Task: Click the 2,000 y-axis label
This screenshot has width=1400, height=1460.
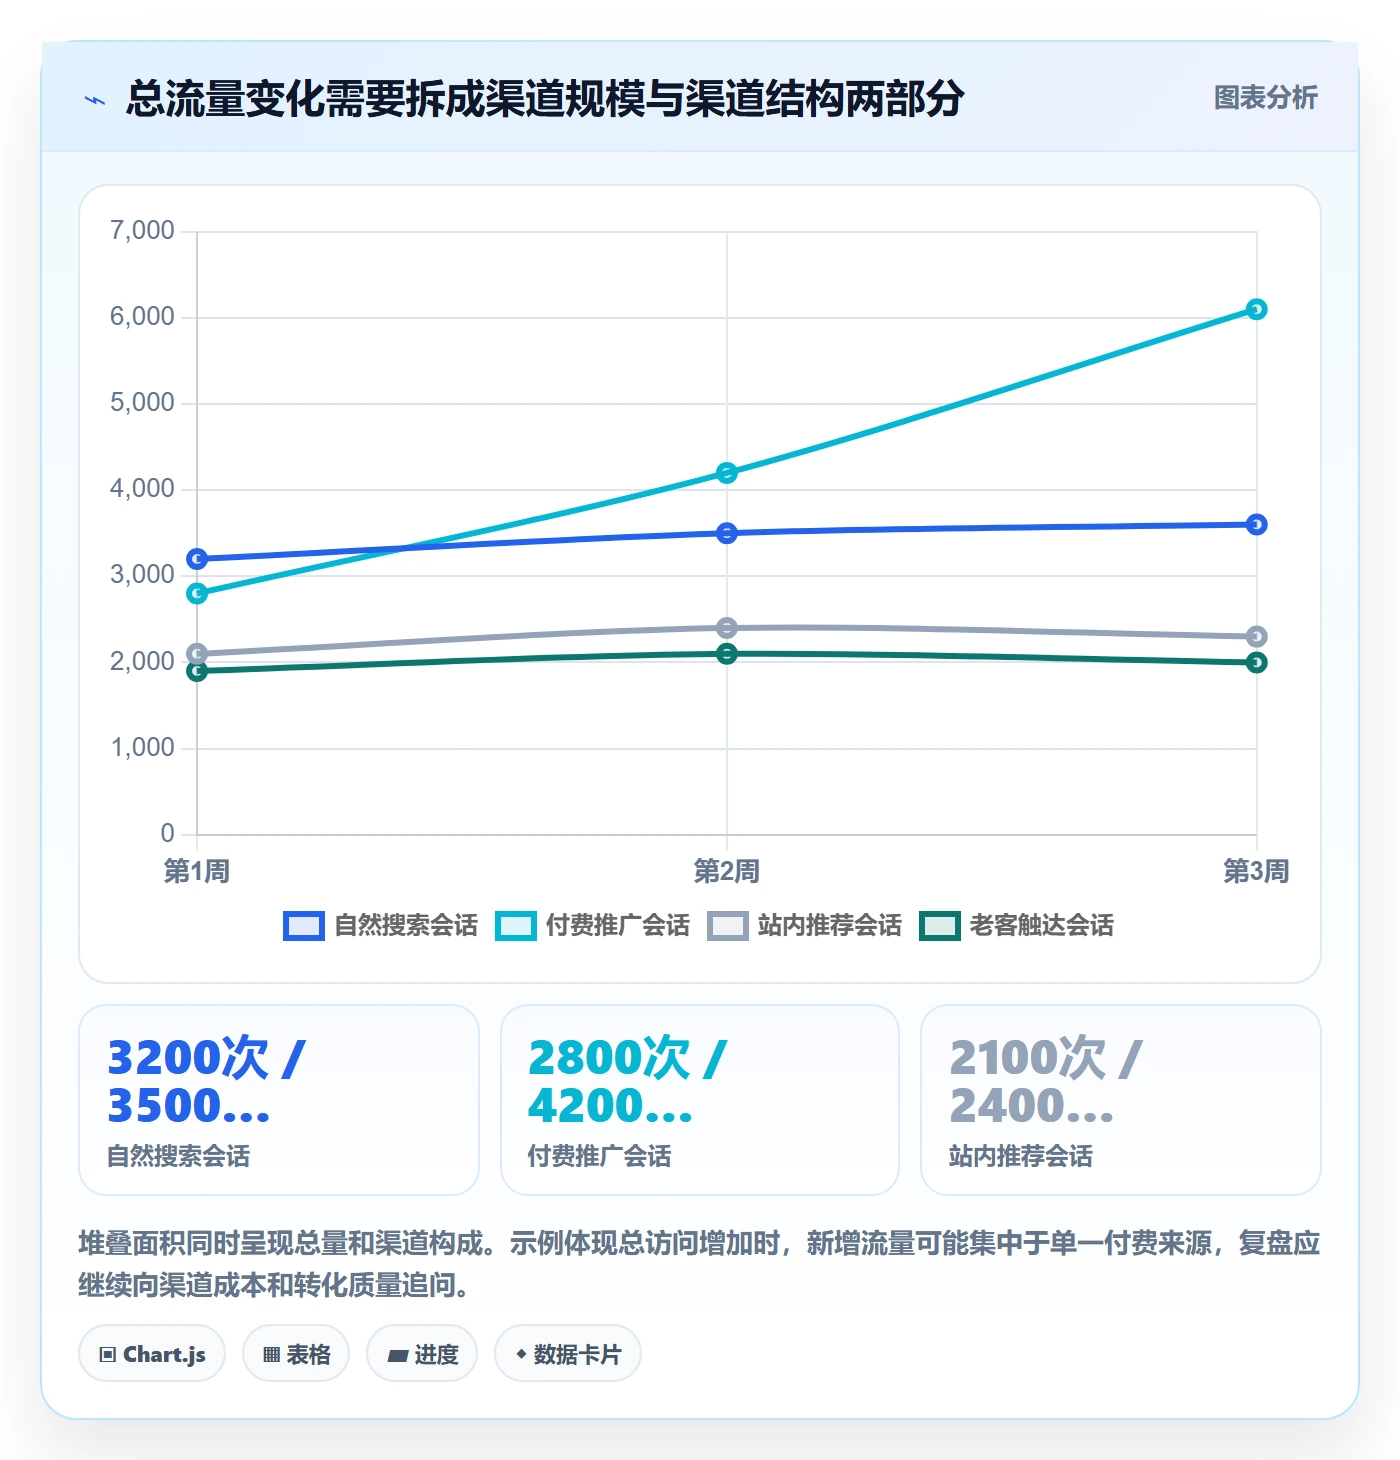Action: (142, 662)
